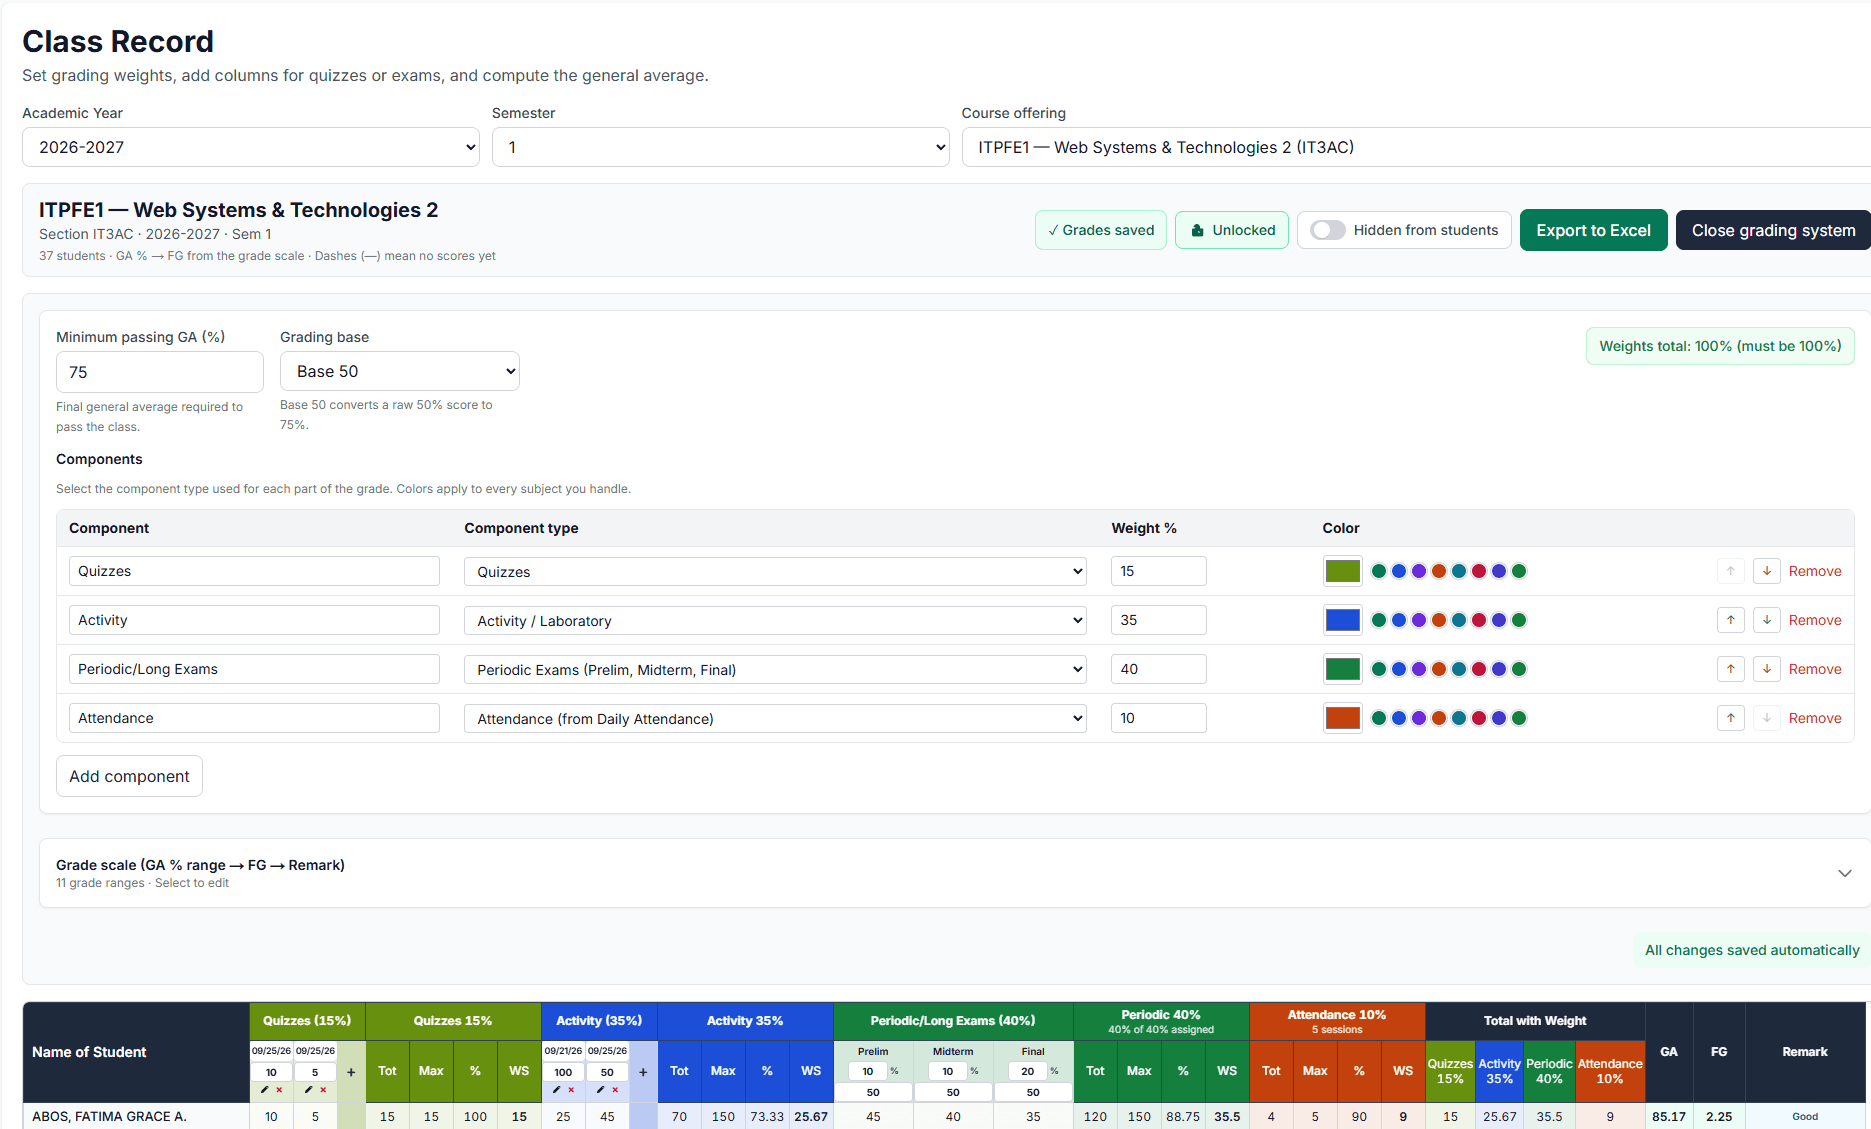Viewport: 1871px width, 1129px height.
Task: Open the Attendance orange color swatch picker
Action: tap(1342, 718)
